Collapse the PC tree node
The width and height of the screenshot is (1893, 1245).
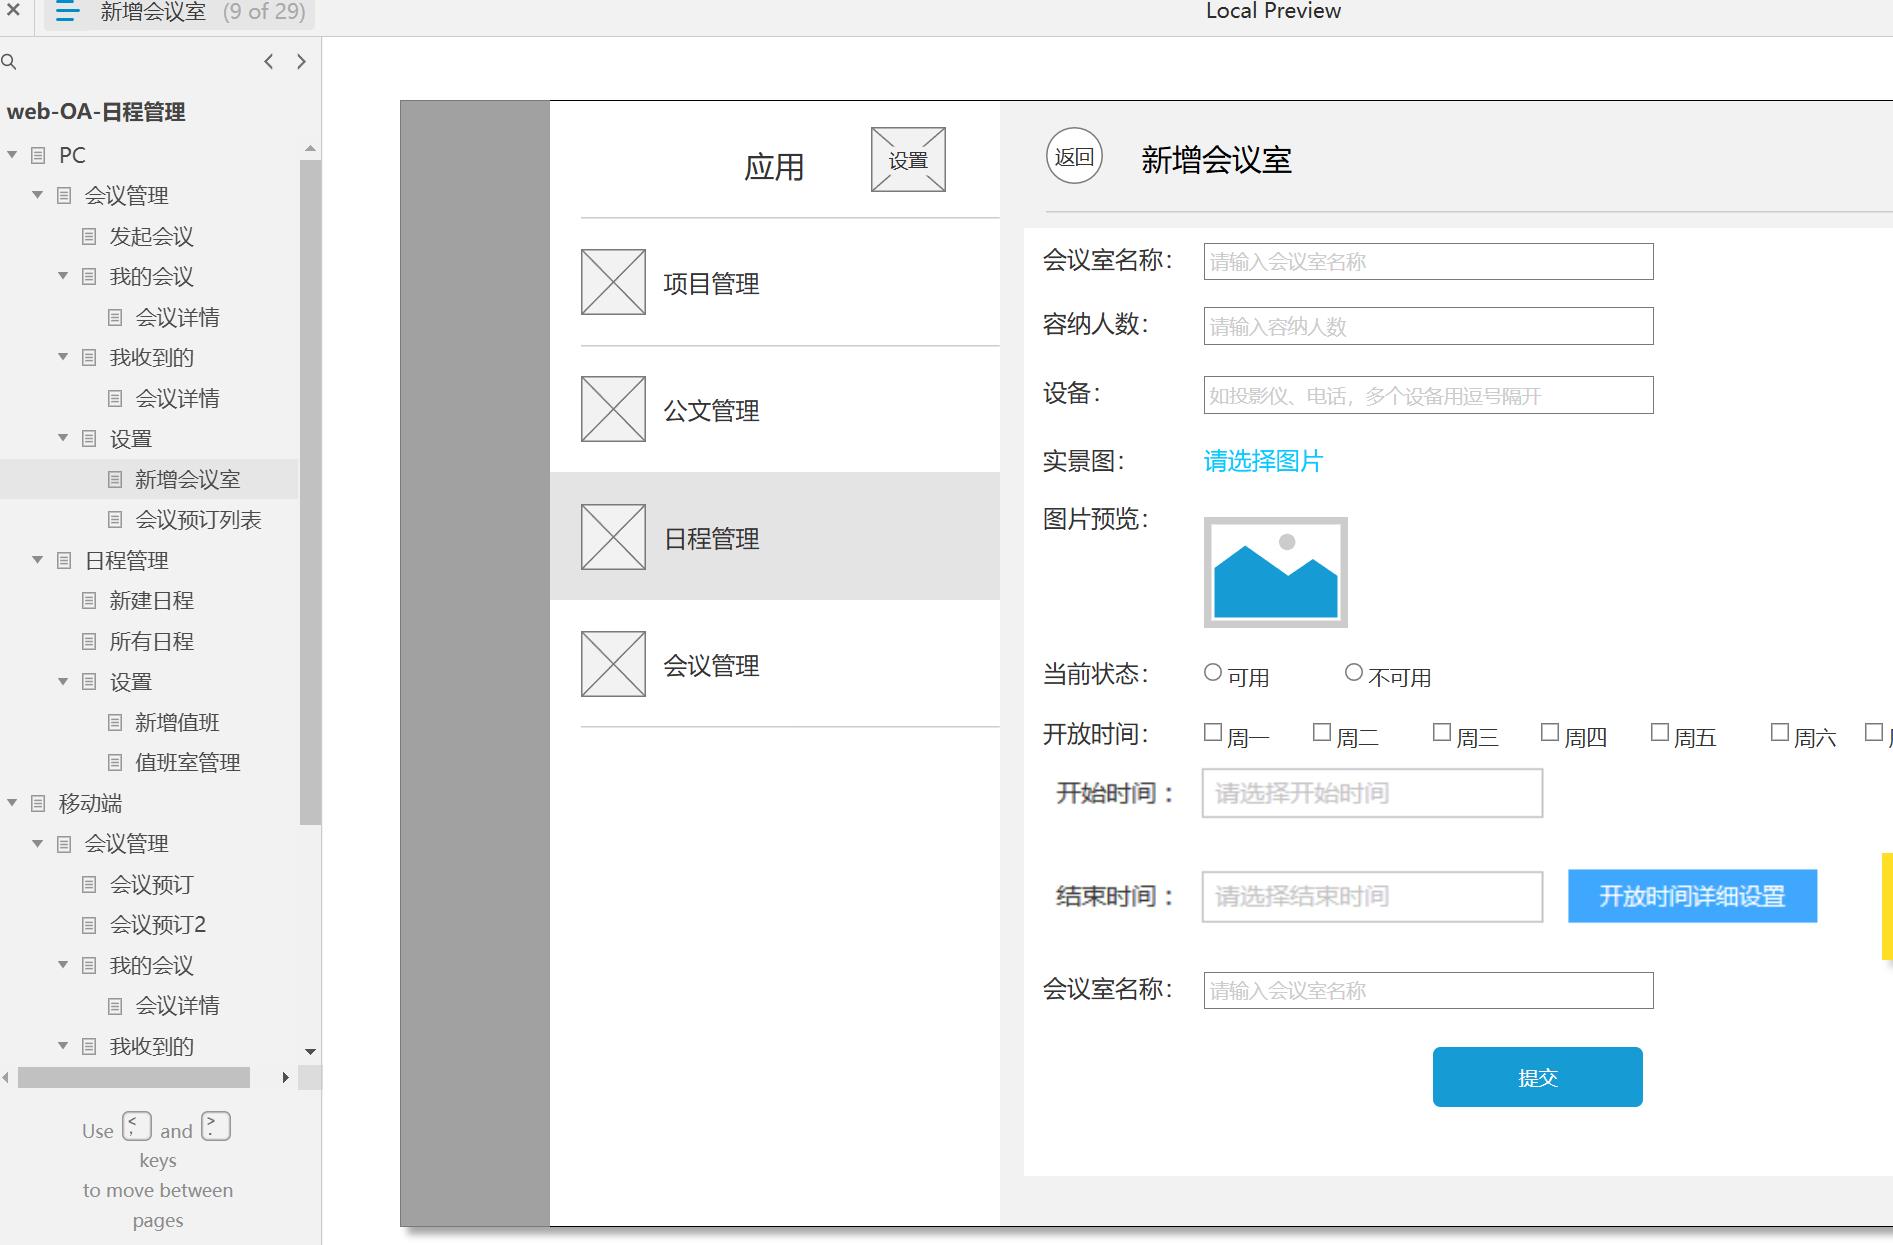[12, 155]
